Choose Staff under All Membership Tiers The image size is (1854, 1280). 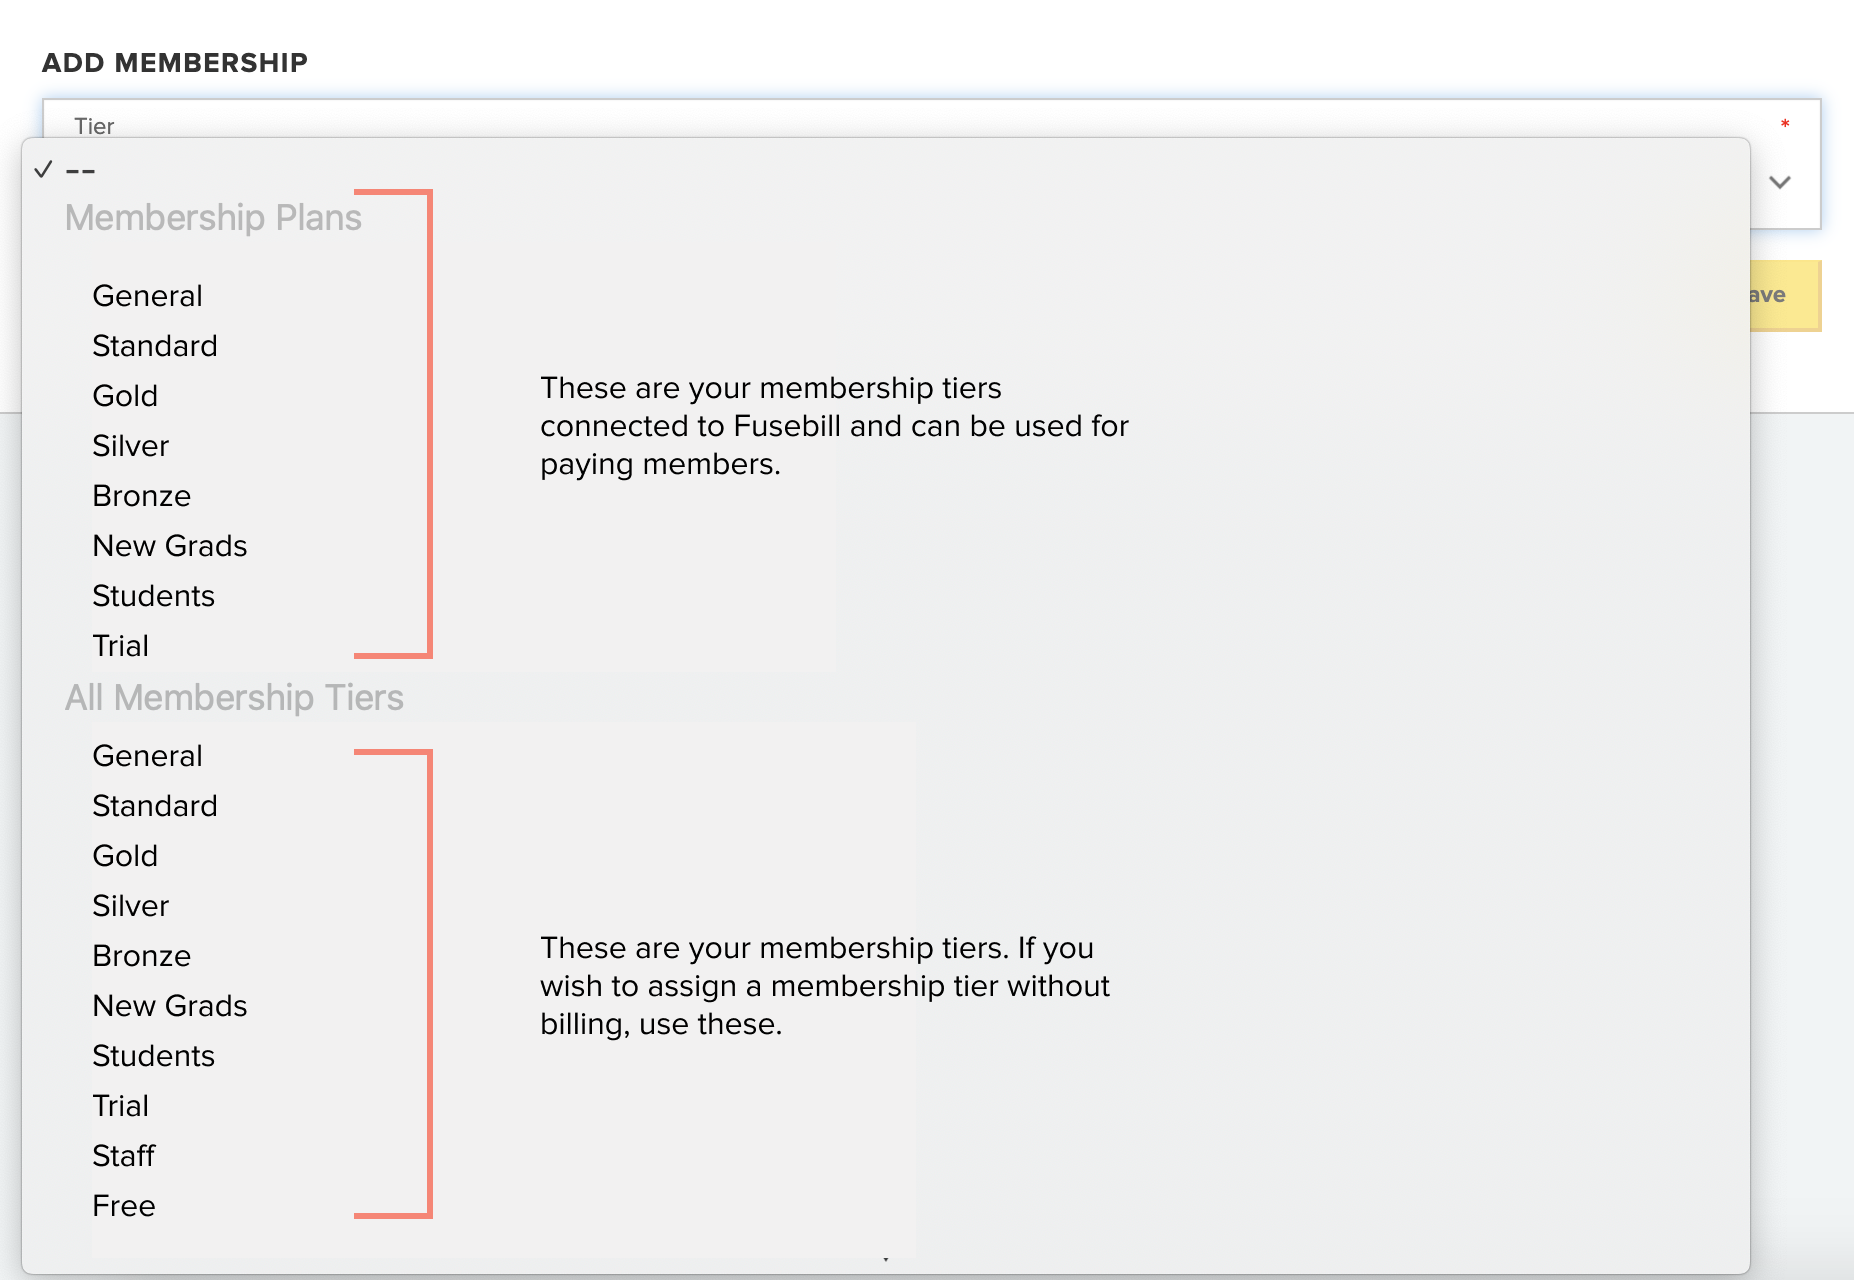(123, 1156)
